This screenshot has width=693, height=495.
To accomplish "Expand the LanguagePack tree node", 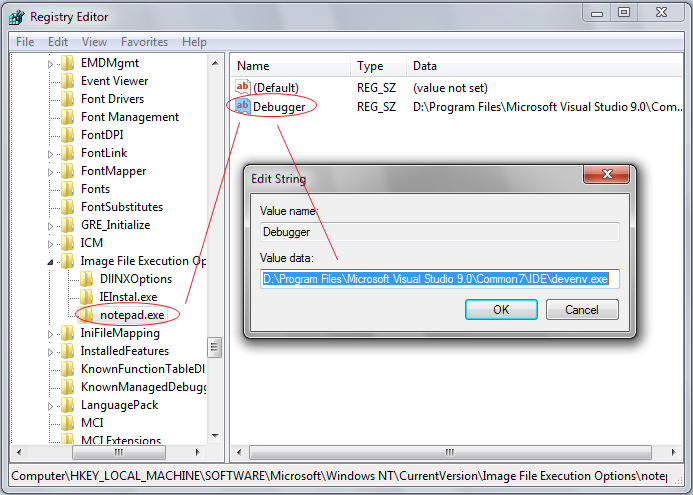I will [50, 407].
